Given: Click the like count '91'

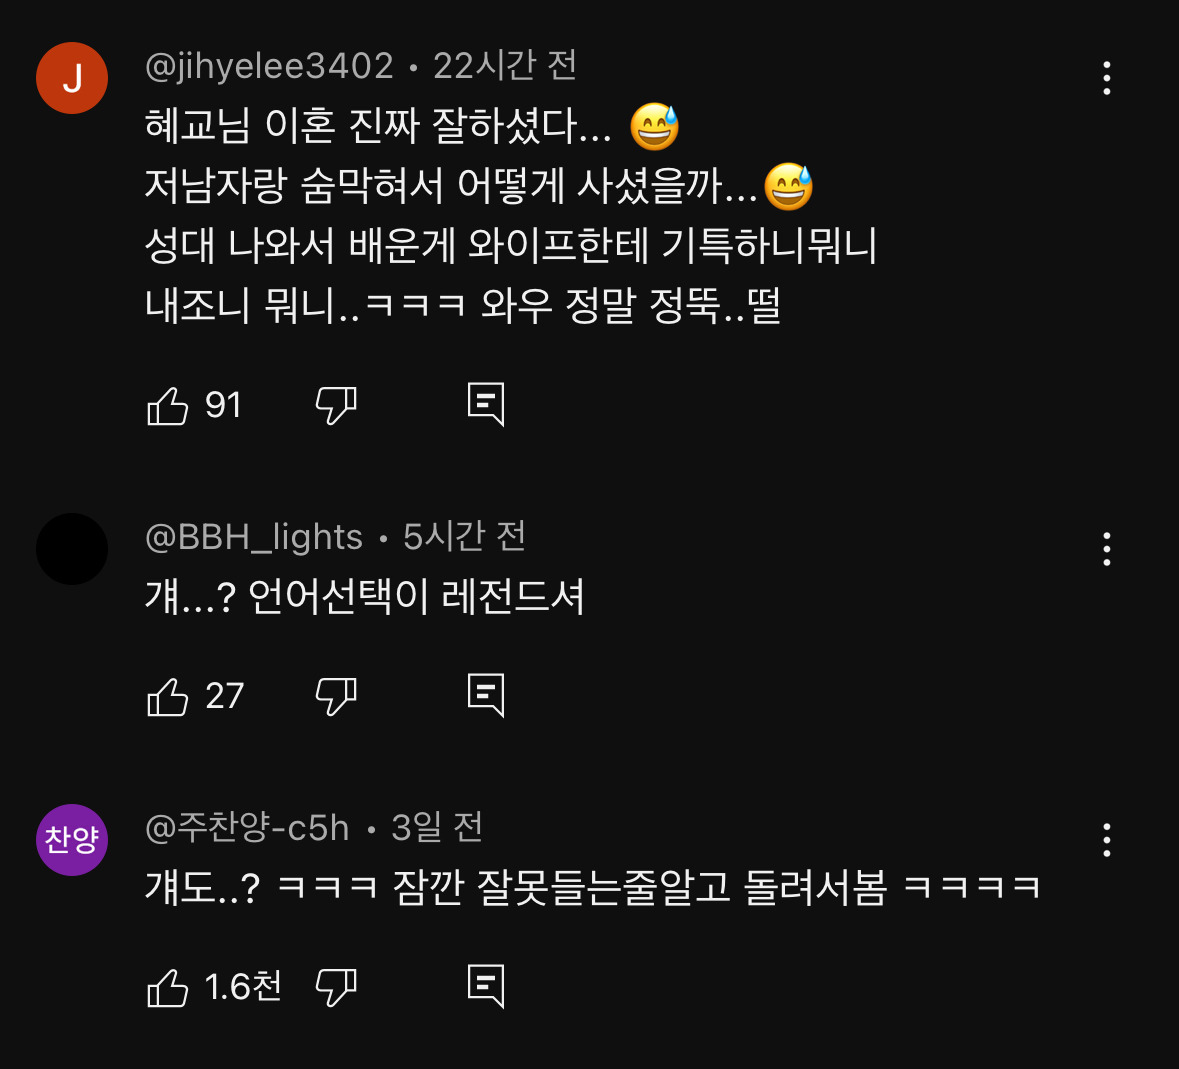Looking at the screenshot, I should tap(222, 404).
